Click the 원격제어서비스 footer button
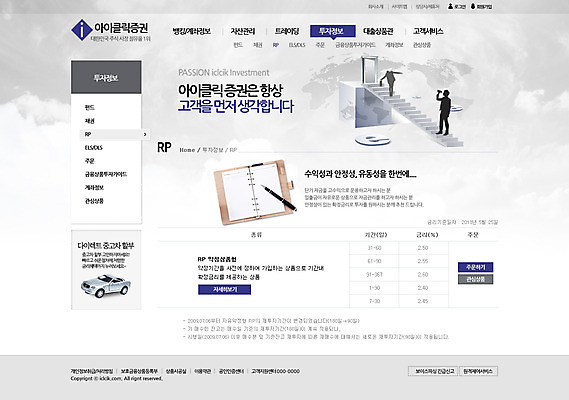The width and height of the screenshot is (569, 400). (478, 371)
